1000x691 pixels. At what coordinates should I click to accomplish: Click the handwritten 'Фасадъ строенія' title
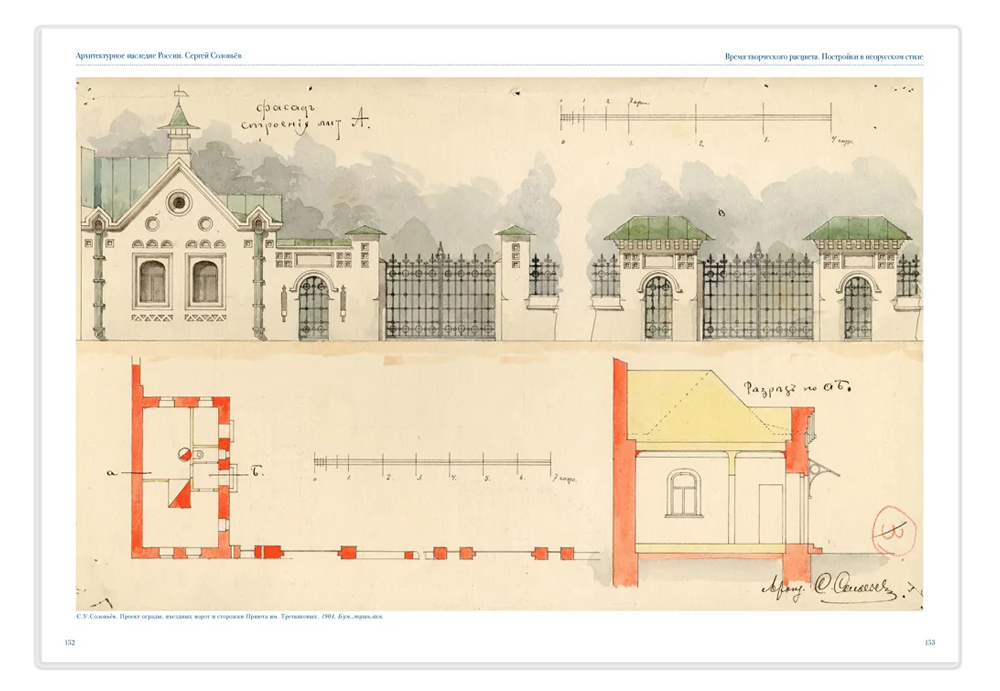tap(305, 118)
